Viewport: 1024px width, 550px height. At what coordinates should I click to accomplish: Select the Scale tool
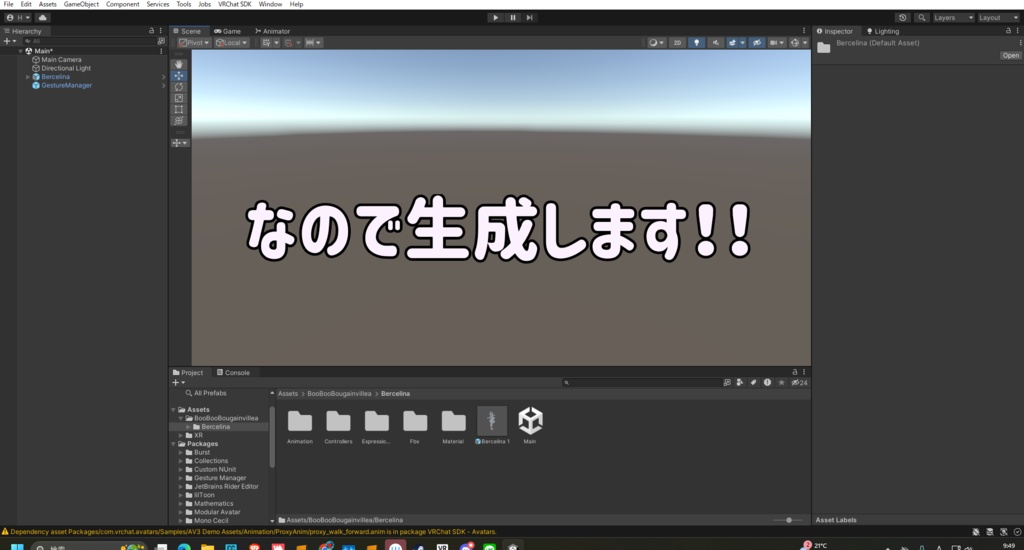tap(178, 98)
